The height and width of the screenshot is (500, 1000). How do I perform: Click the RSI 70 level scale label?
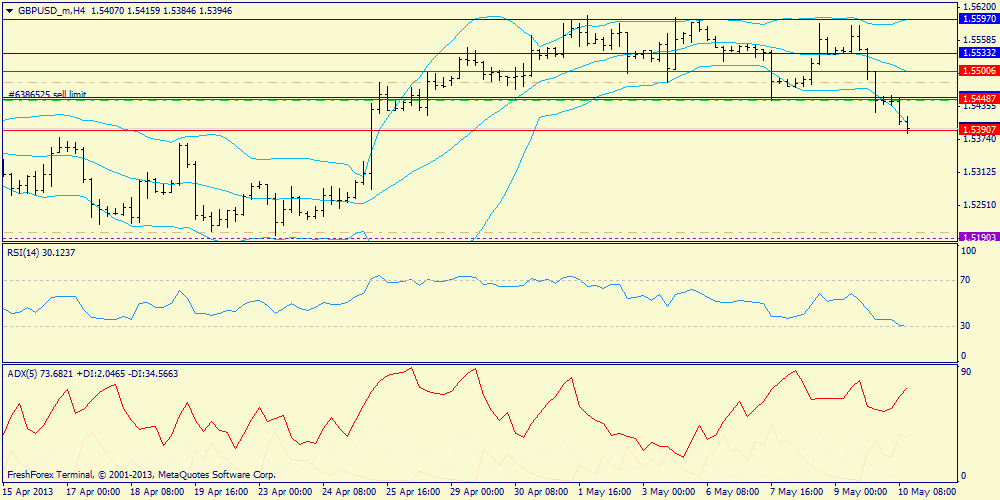967,281
